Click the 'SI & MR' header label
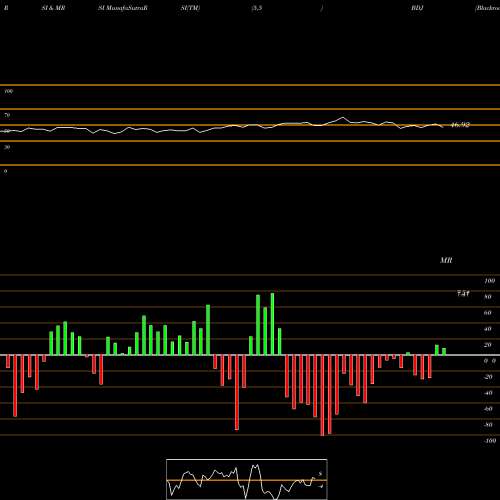This screenshot has width=500, height=500. tap(53, 8)
